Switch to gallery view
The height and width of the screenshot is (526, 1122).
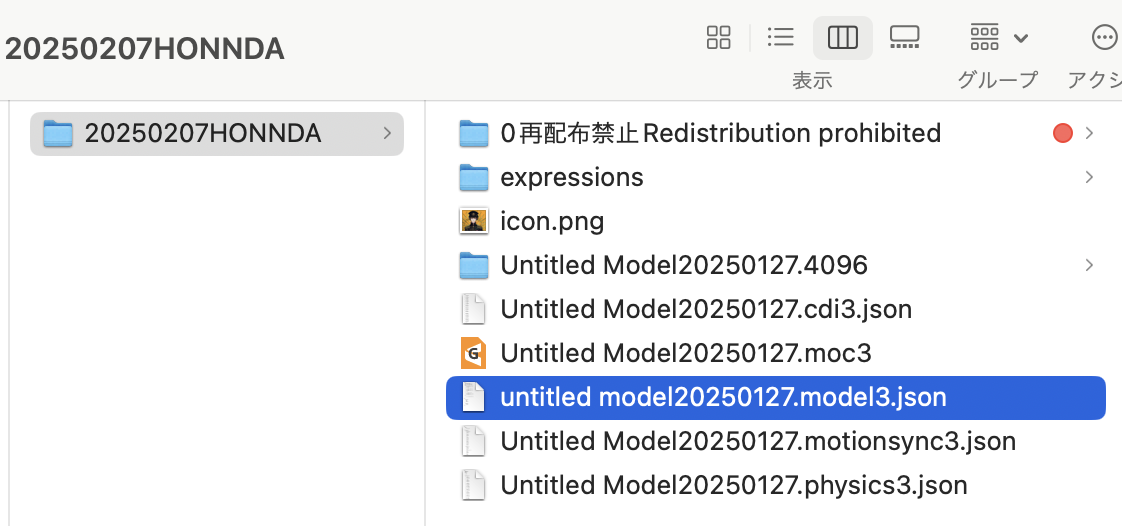pos(904,37)
